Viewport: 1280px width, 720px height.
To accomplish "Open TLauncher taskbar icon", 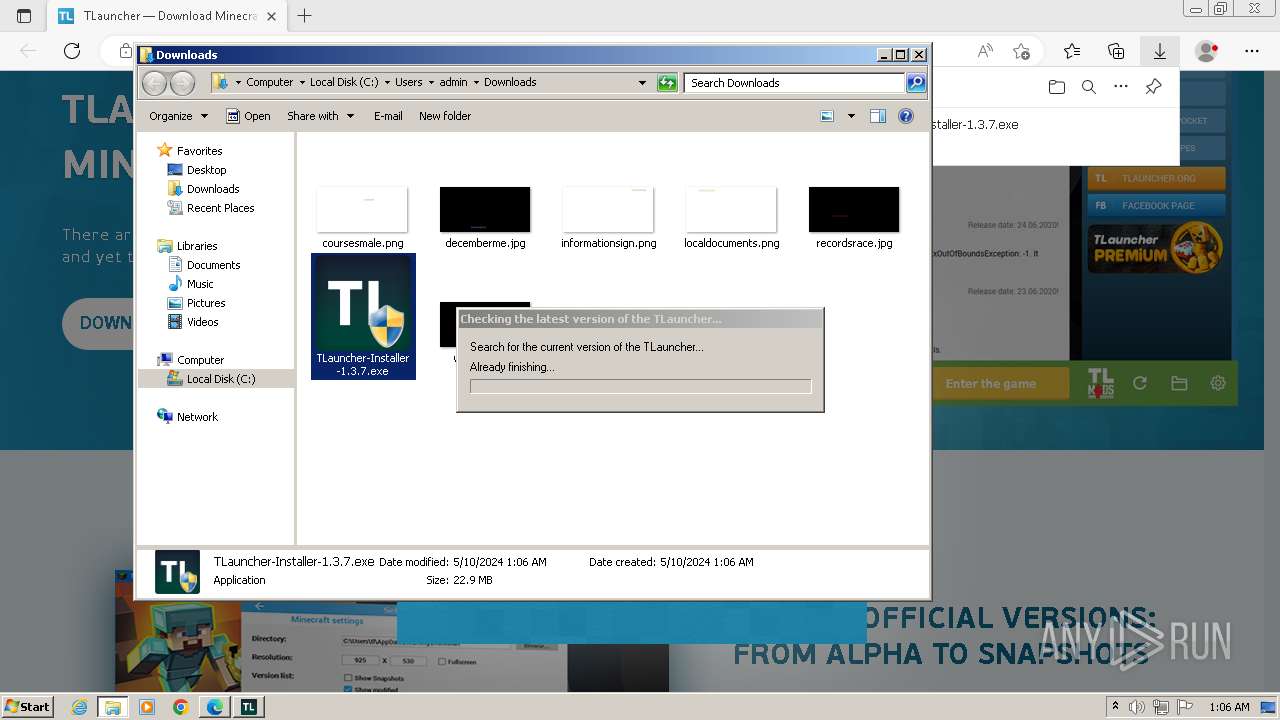I will [248, 707].
